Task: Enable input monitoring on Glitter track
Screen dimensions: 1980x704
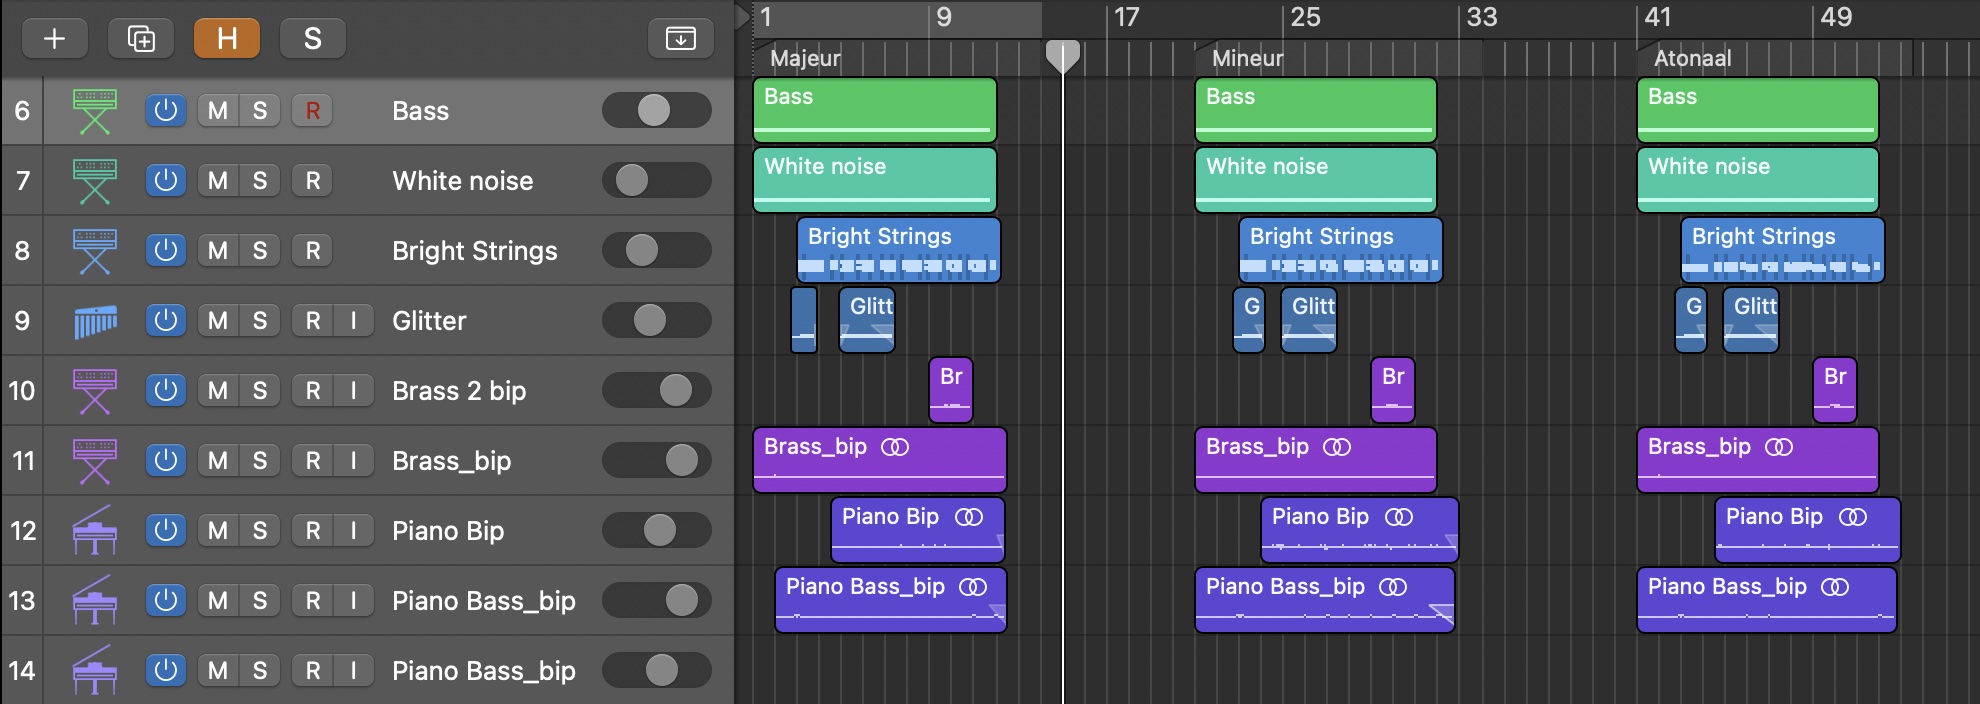Action: tap(353, 321)
